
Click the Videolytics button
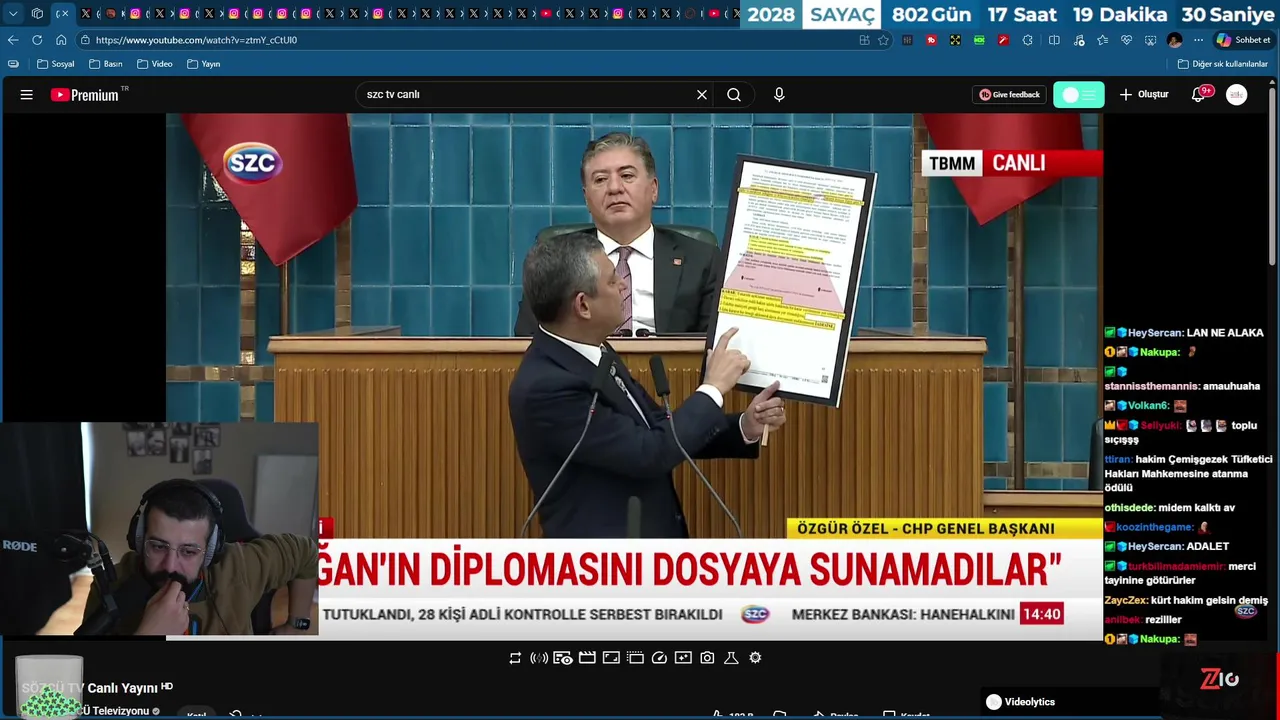coord(1020,702)
